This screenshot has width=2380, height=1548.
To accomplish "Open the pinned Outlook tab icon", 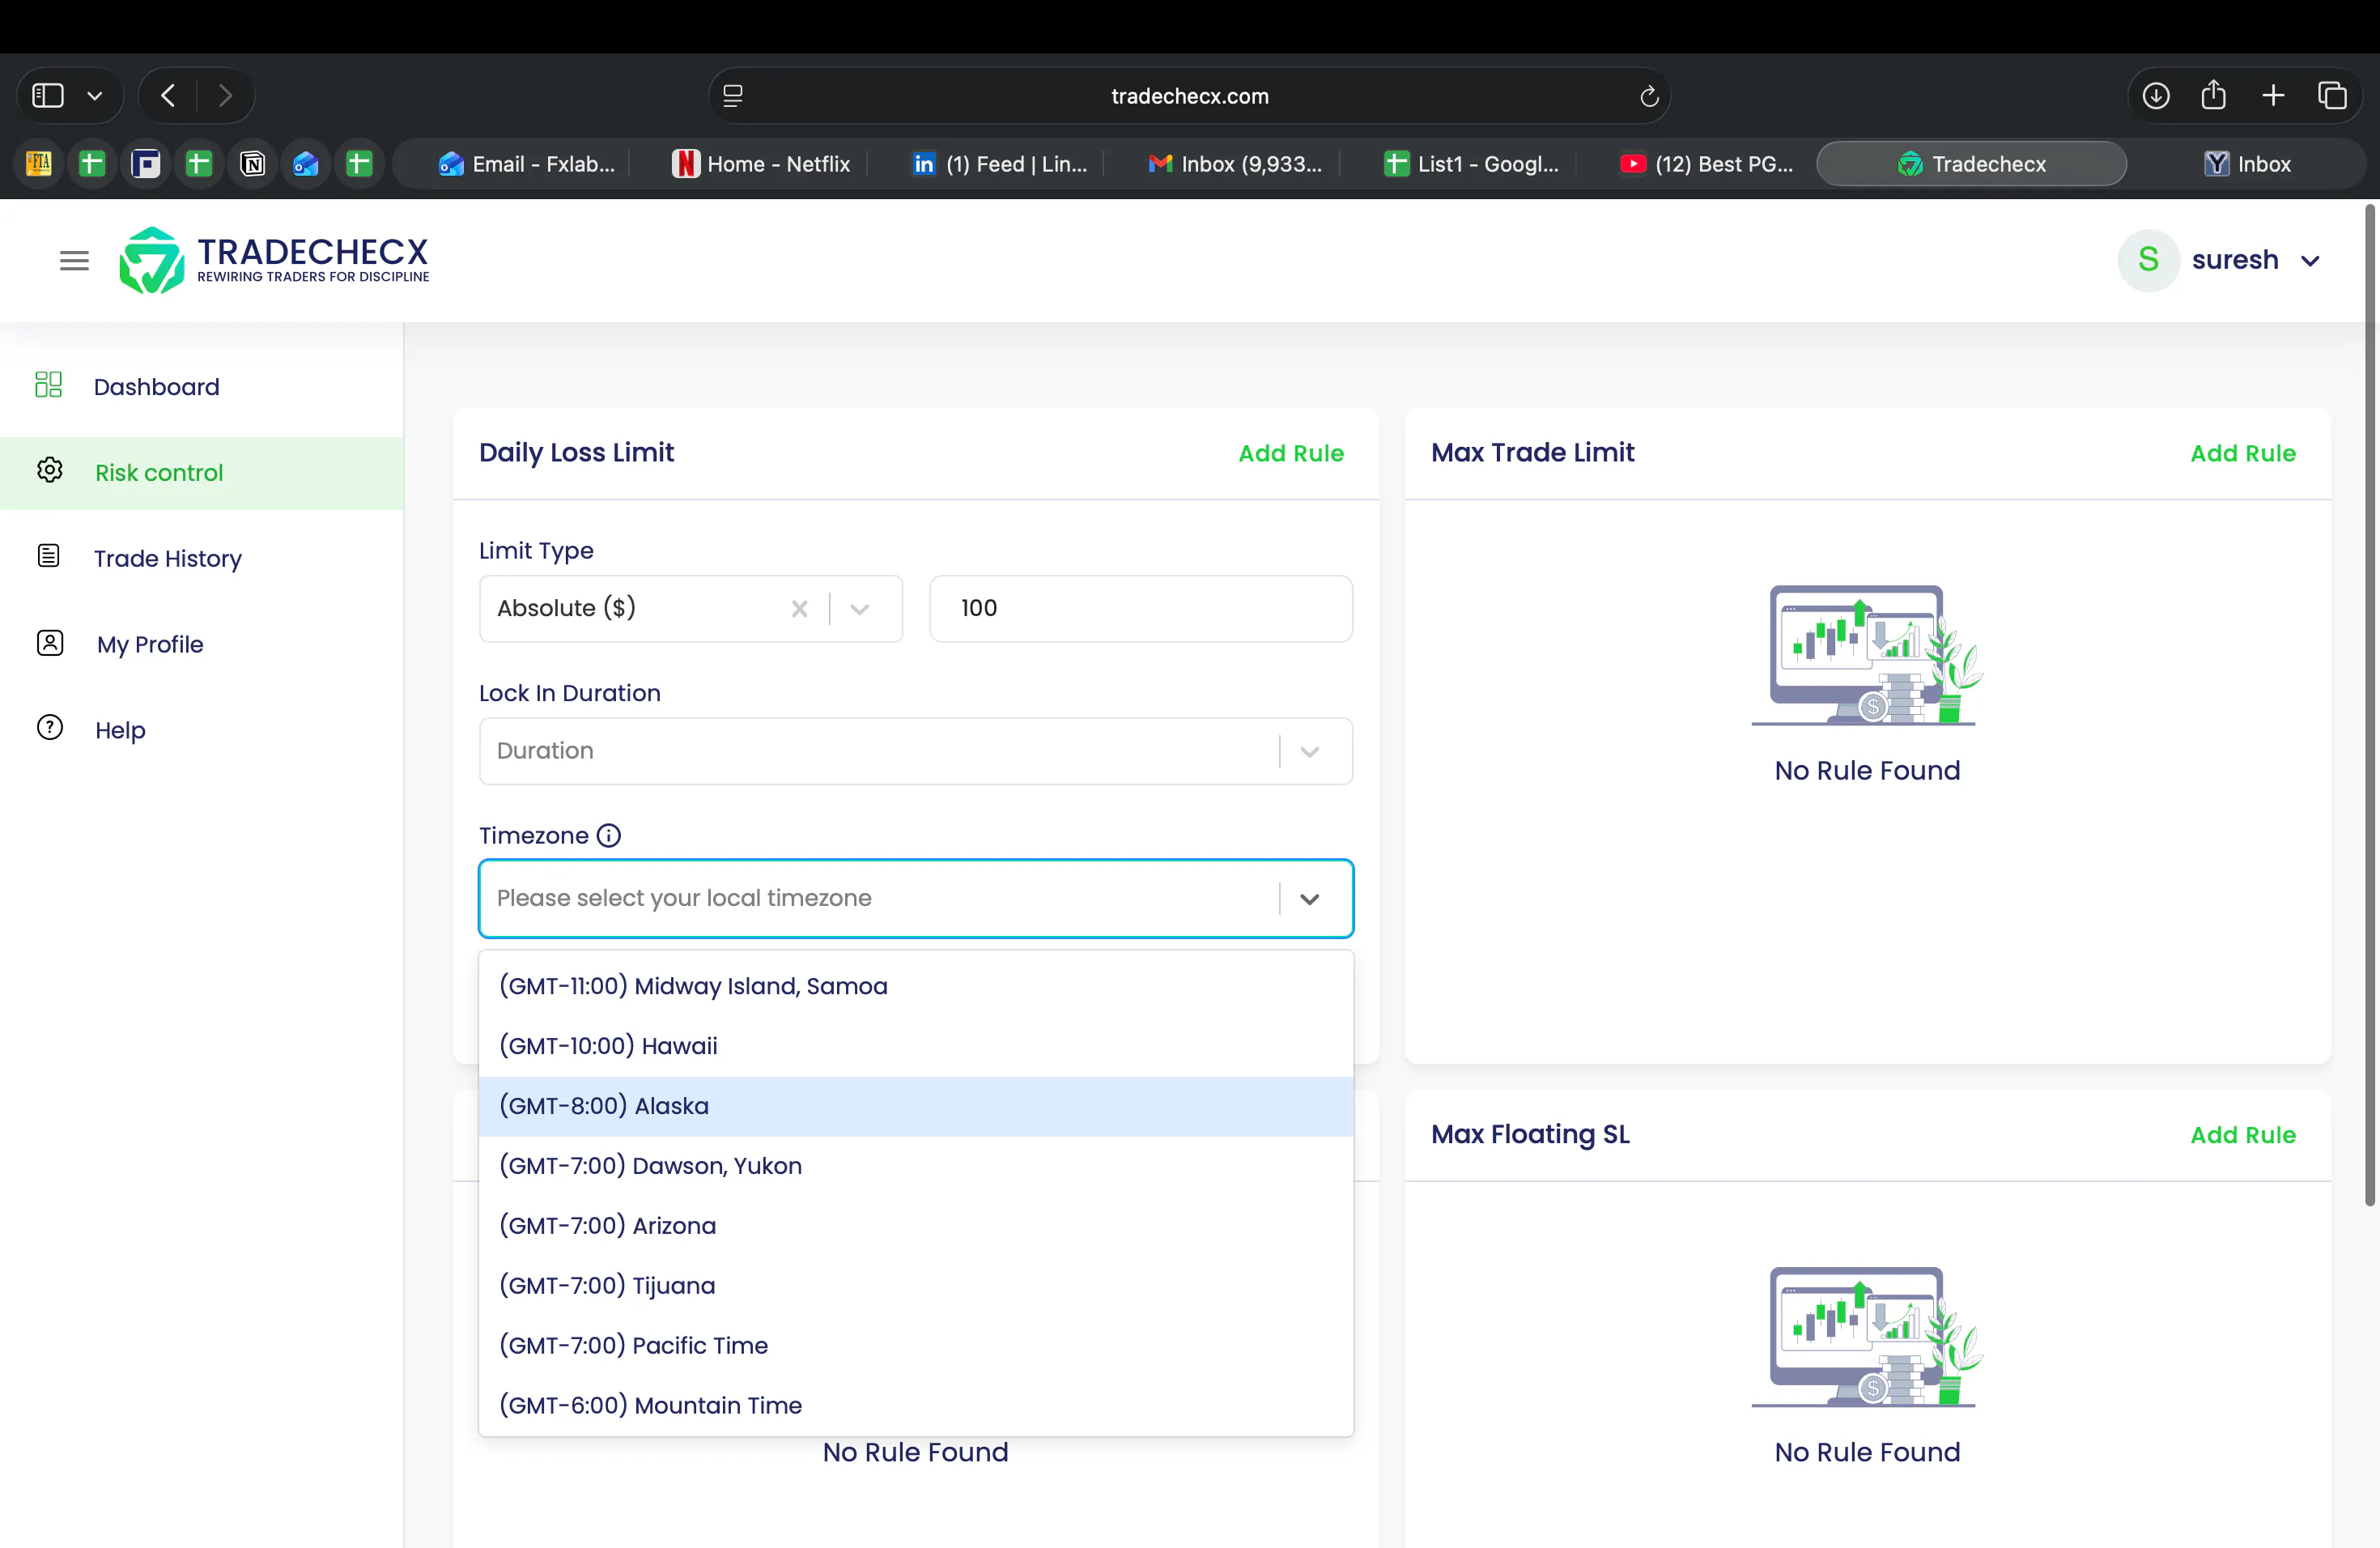I will tap(305, 164).
